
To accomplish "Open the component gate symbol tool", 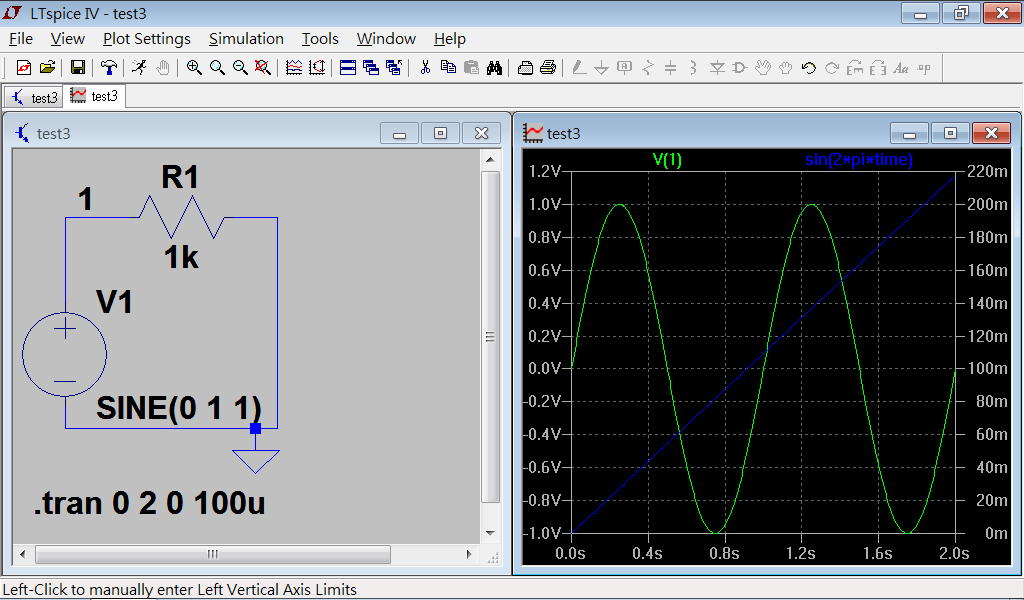I will (x=740, y=67).
